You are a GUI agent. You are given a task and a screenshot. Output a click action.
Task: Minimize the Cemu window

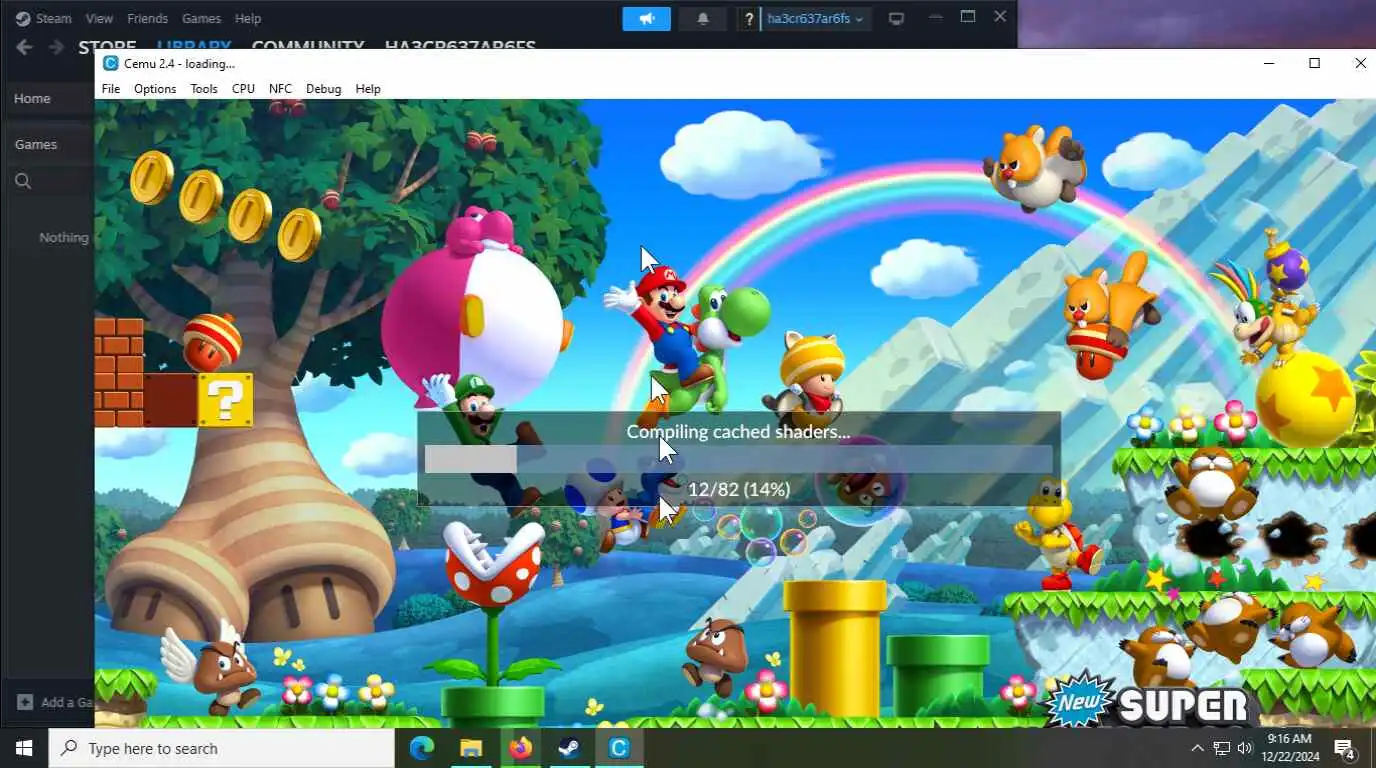click(x=1269, y=63)
